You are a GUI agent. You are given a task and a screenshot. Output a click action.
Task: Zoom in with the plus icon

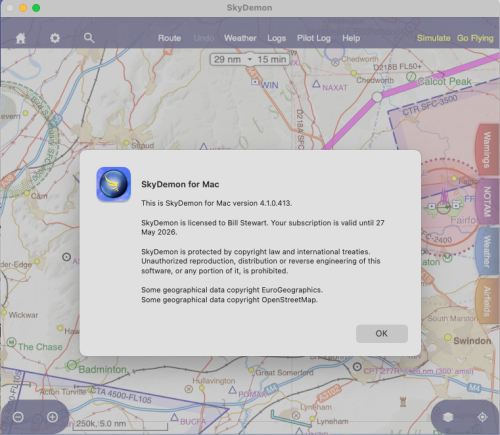(x=53, y=417)
